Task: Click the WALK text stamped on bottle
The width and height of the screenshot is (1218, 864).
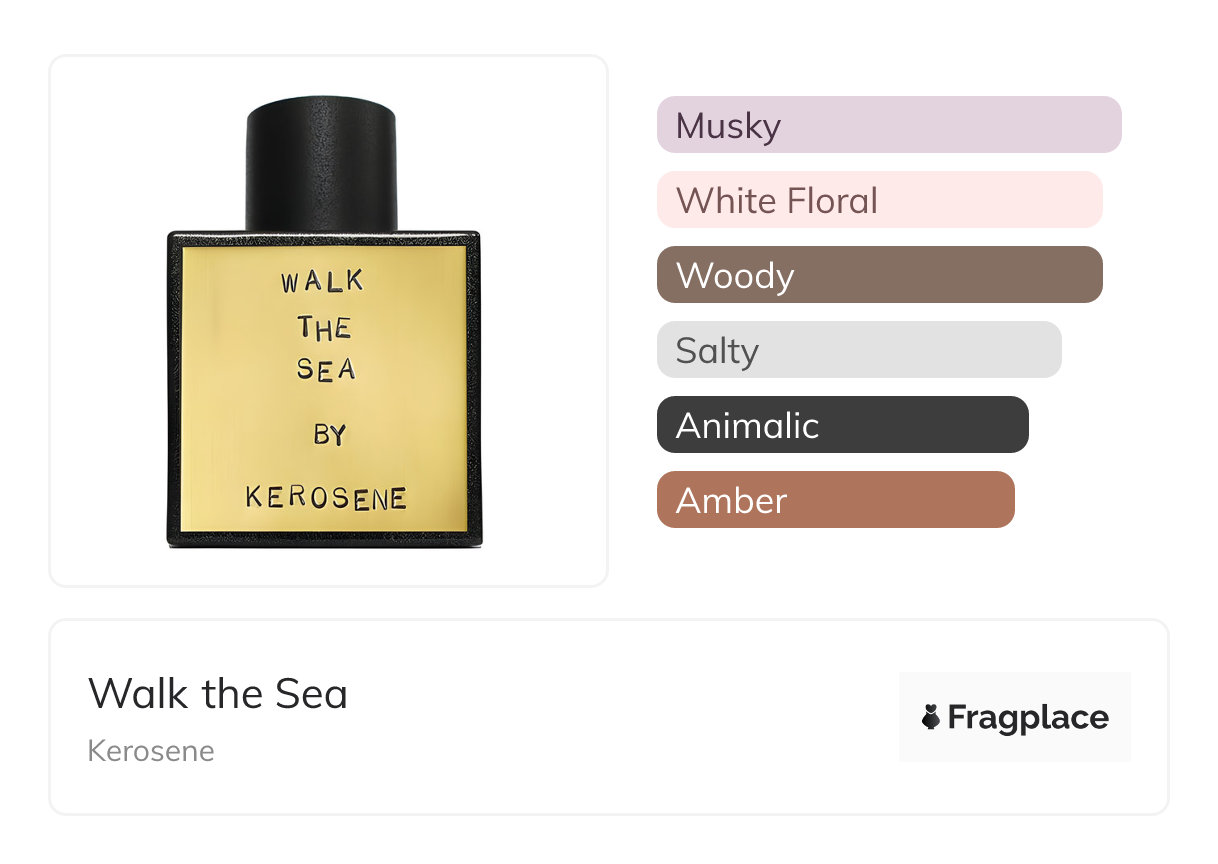Action: point(322,281)
